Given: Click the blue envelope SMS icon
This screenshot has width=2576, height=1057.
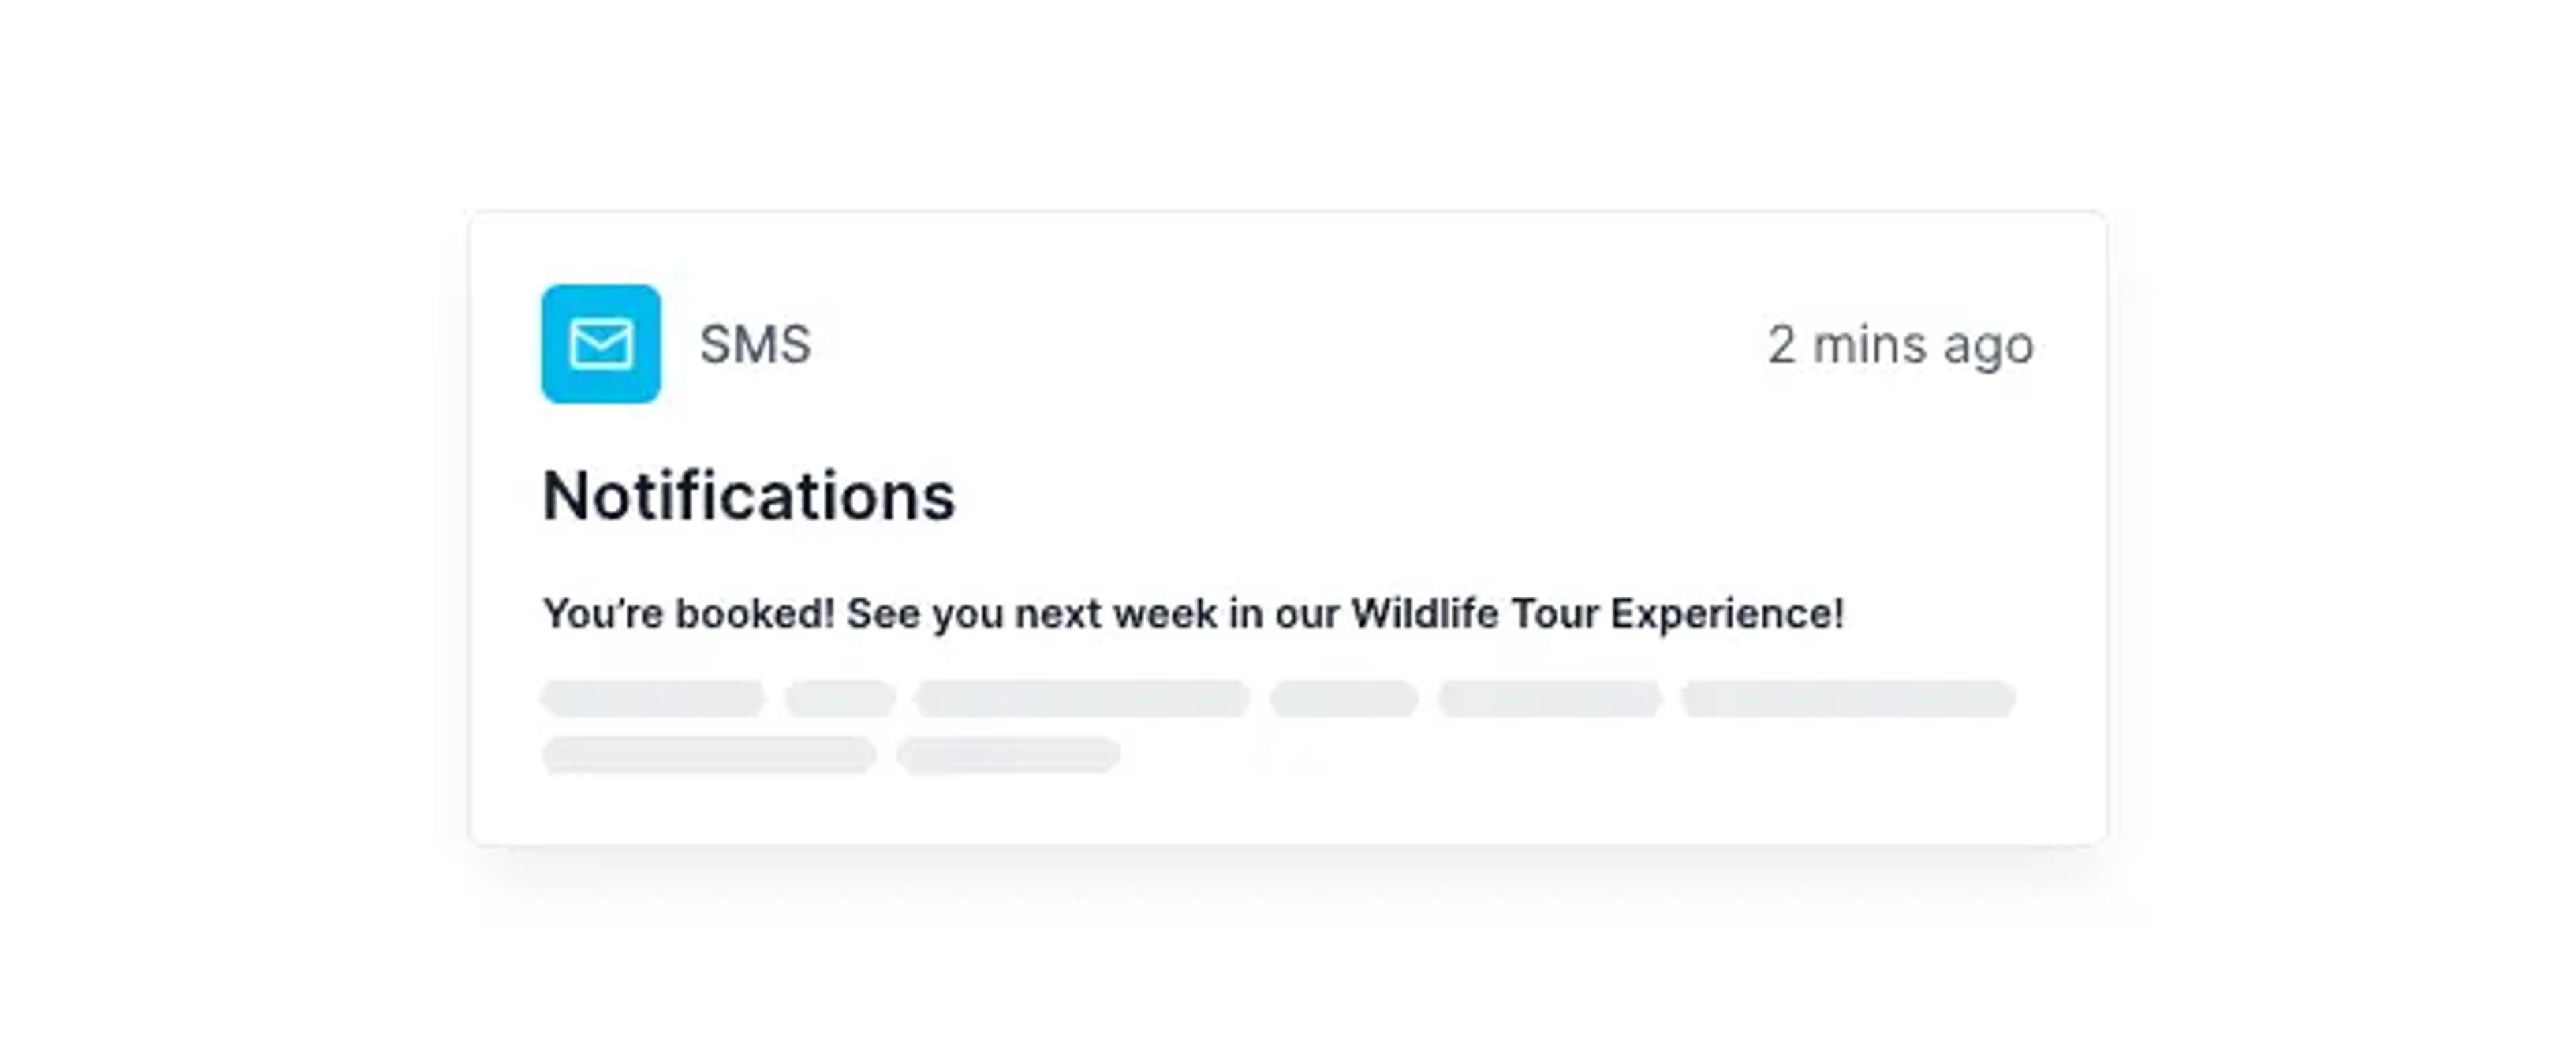Looking at the screenshot, I should 601,344.
